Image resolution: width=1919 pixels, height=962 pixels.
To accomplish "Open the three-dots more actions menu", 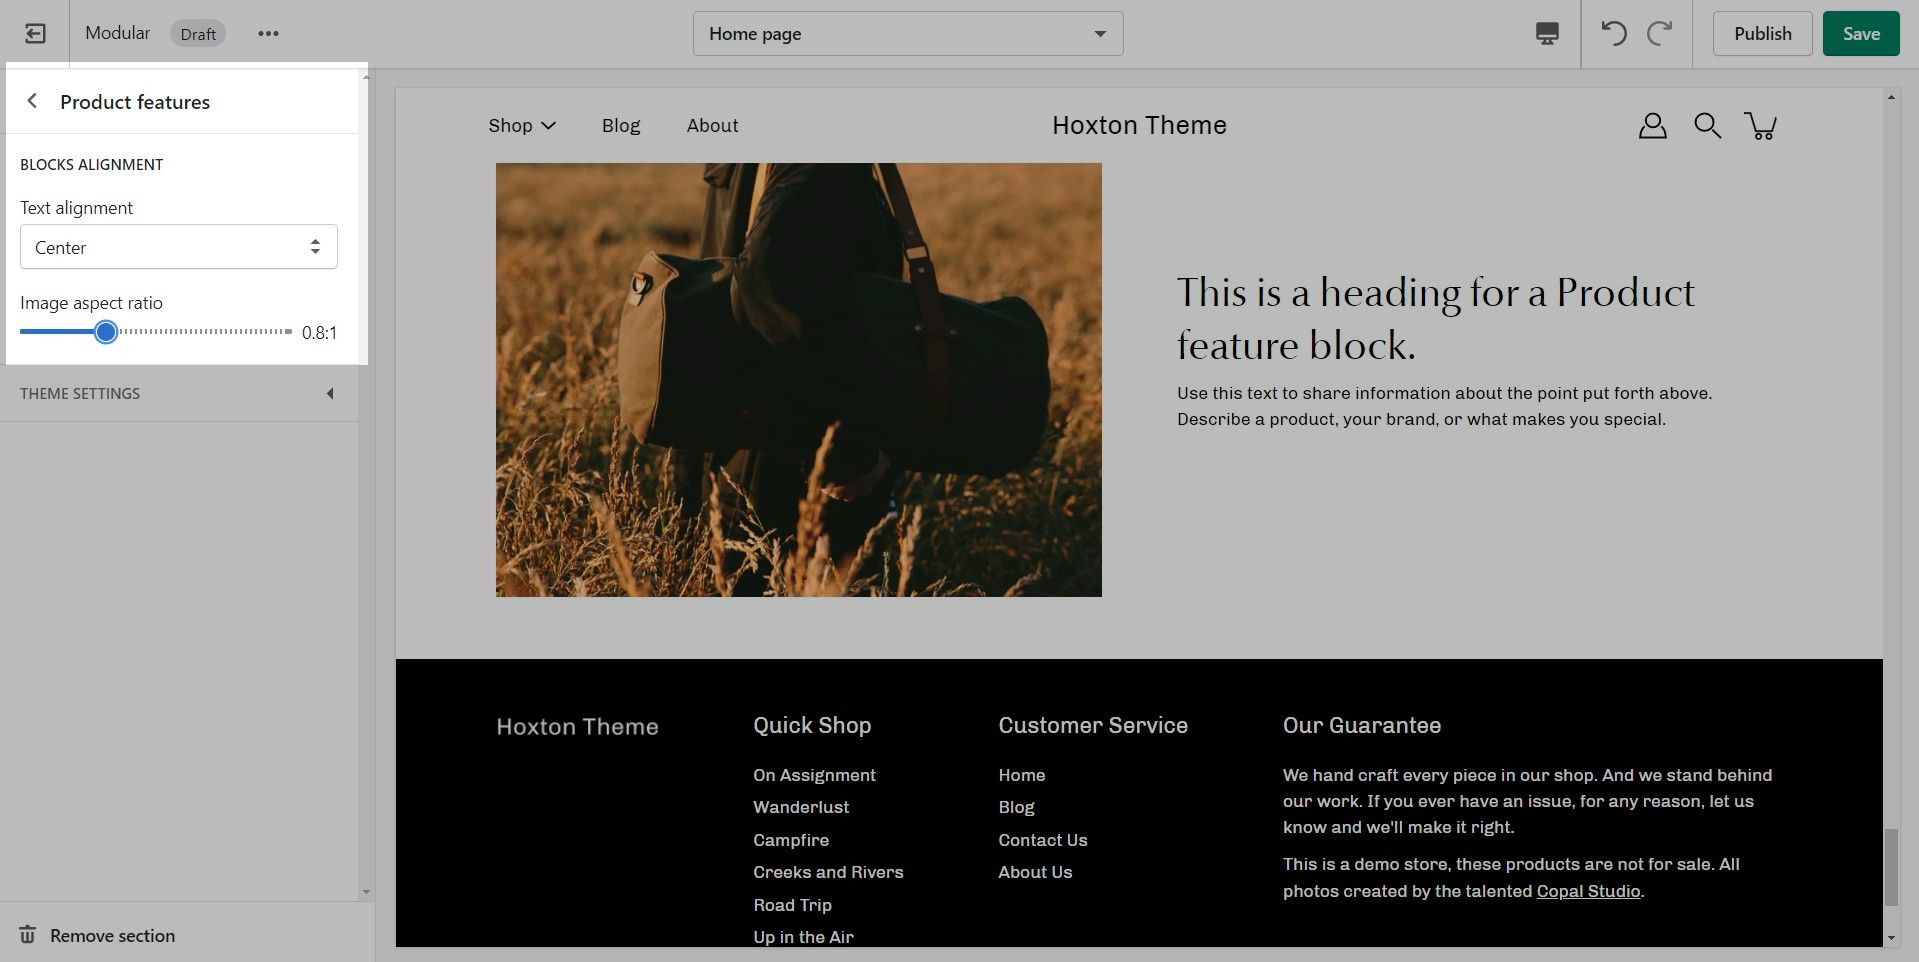I will pos(268,34).
